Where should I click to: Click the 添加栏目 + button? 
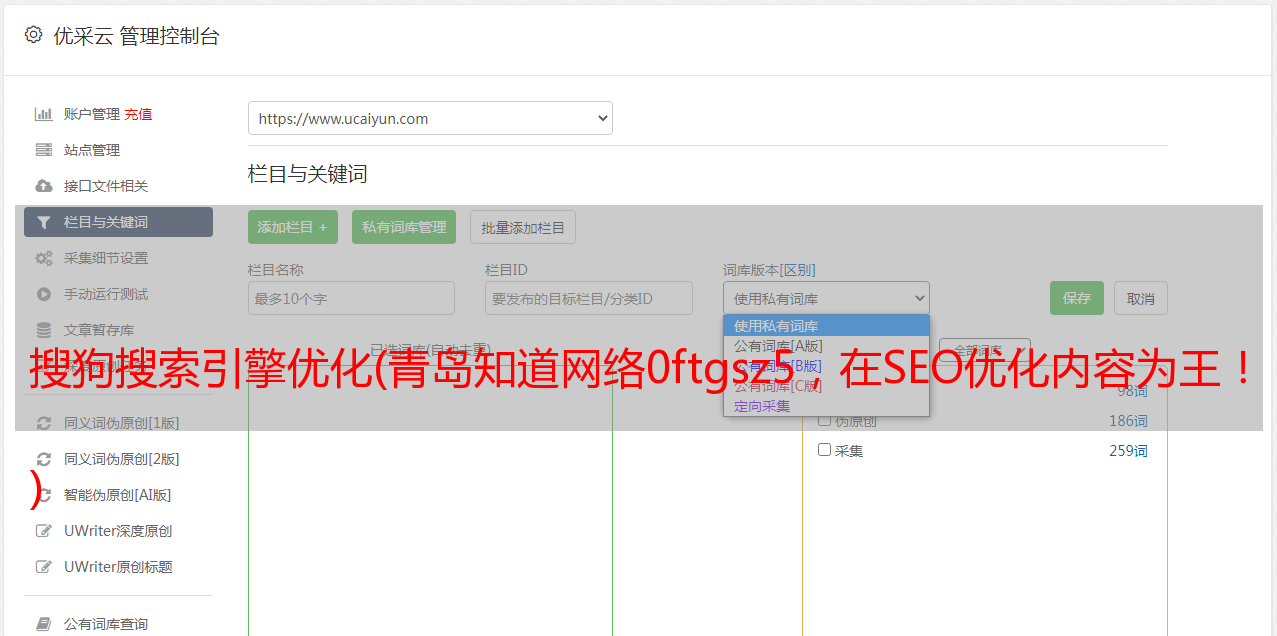[293, 227]
